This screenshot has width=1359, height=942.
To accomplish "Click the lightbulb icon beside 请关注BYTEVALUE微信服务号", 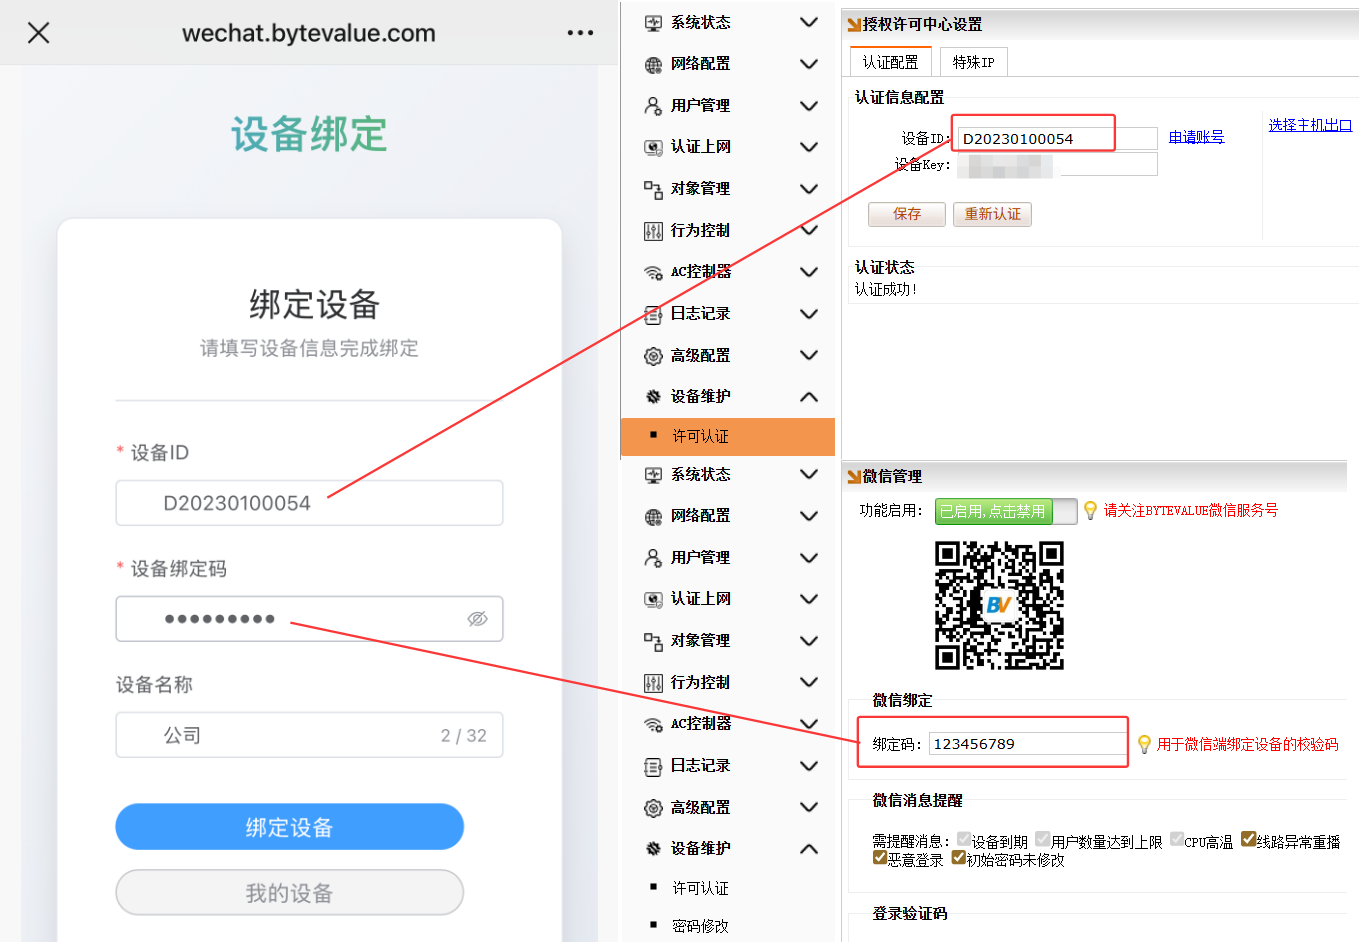I will [x=1090, y=511].
